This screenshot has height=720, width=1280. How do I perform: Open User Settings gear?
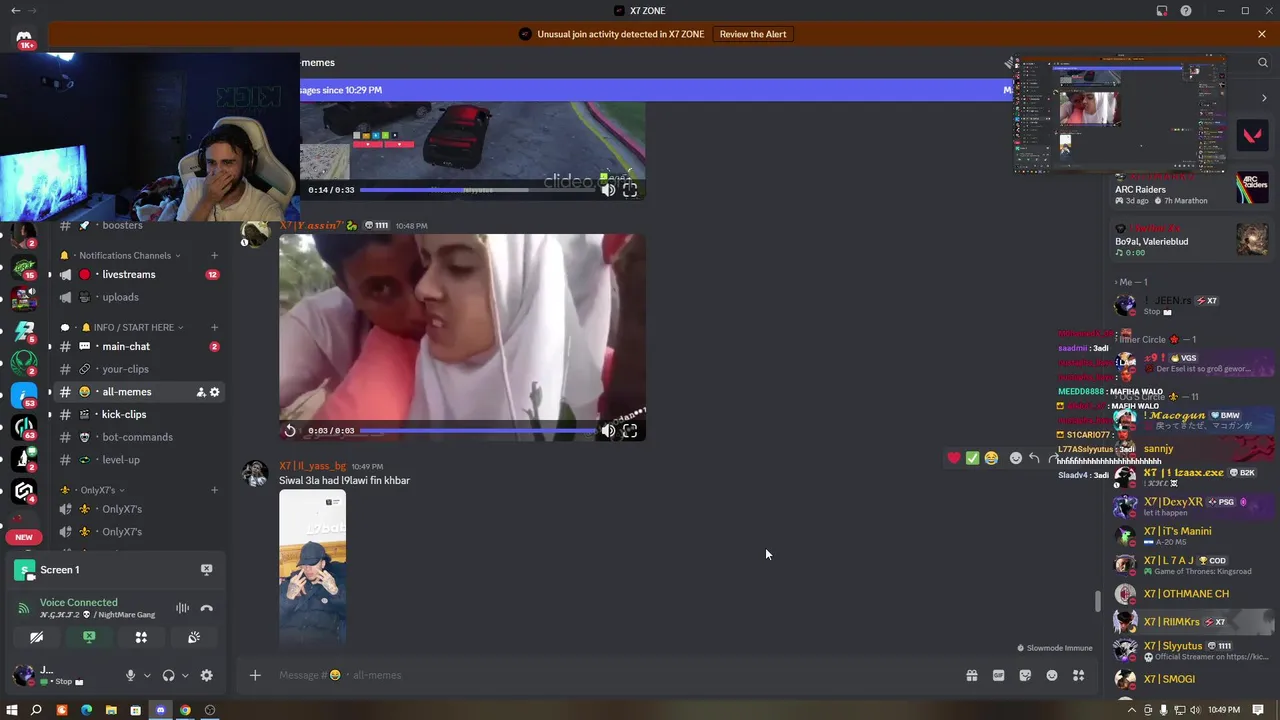(x=206, y=675)
